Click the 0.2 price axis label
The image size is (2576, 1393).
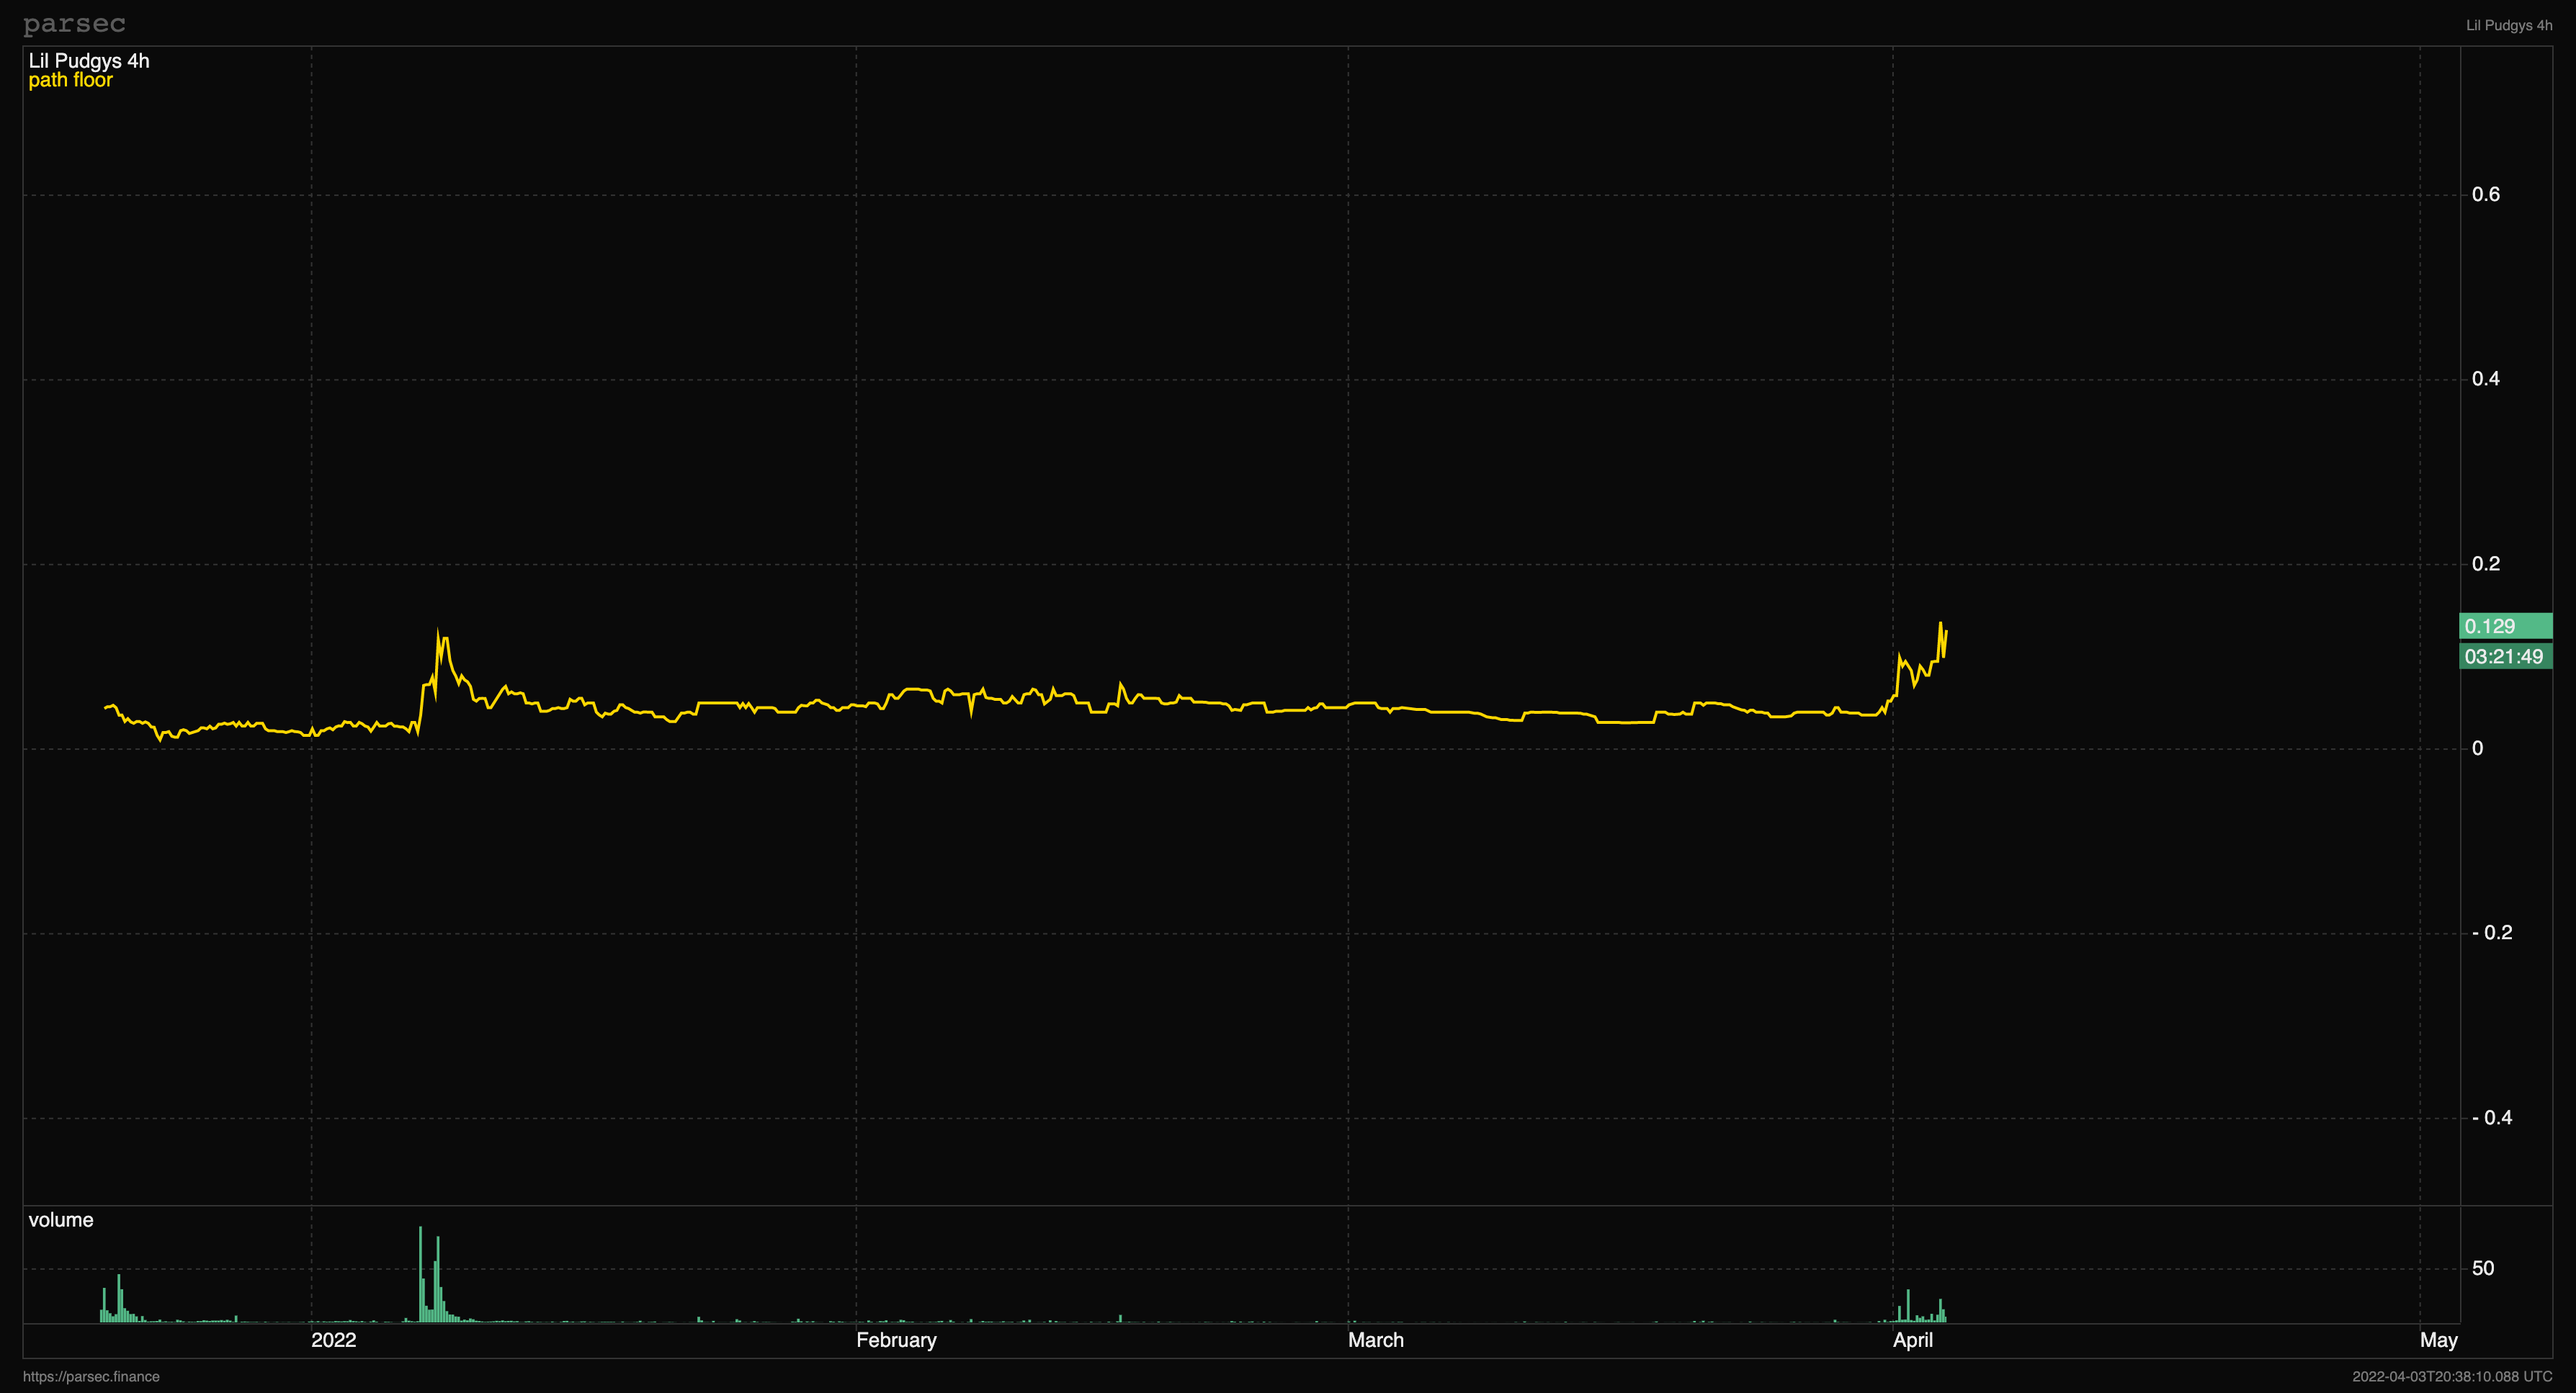[2485, 564]
